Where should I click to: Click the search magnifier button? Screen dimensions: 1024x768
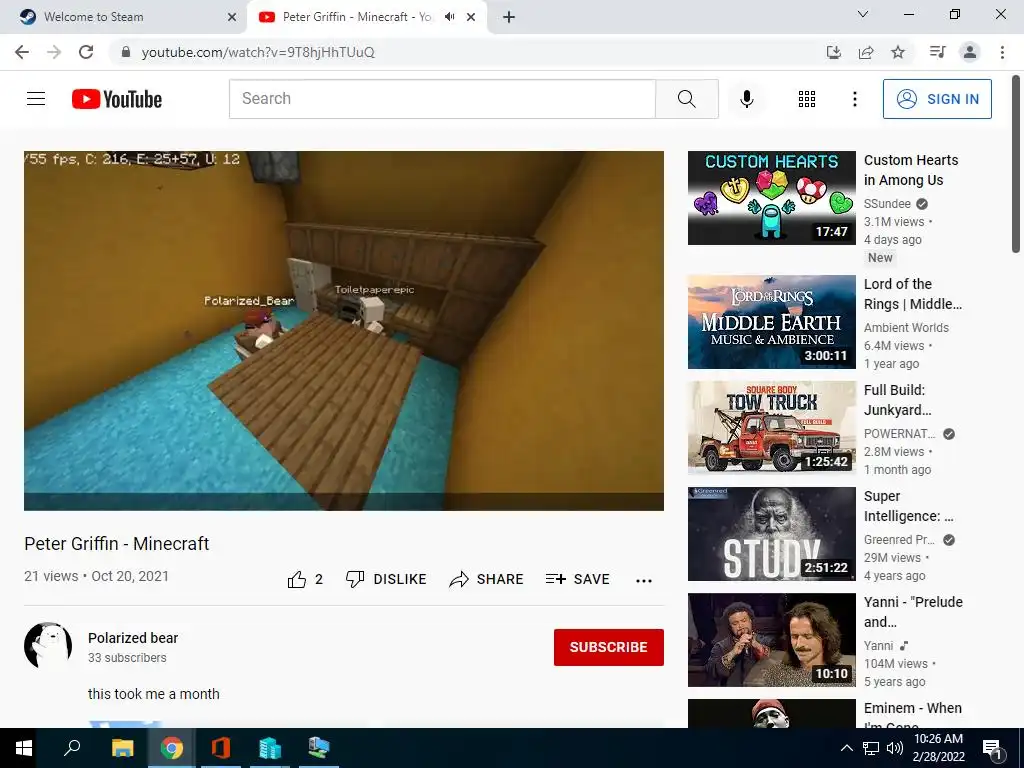[686, 99]
